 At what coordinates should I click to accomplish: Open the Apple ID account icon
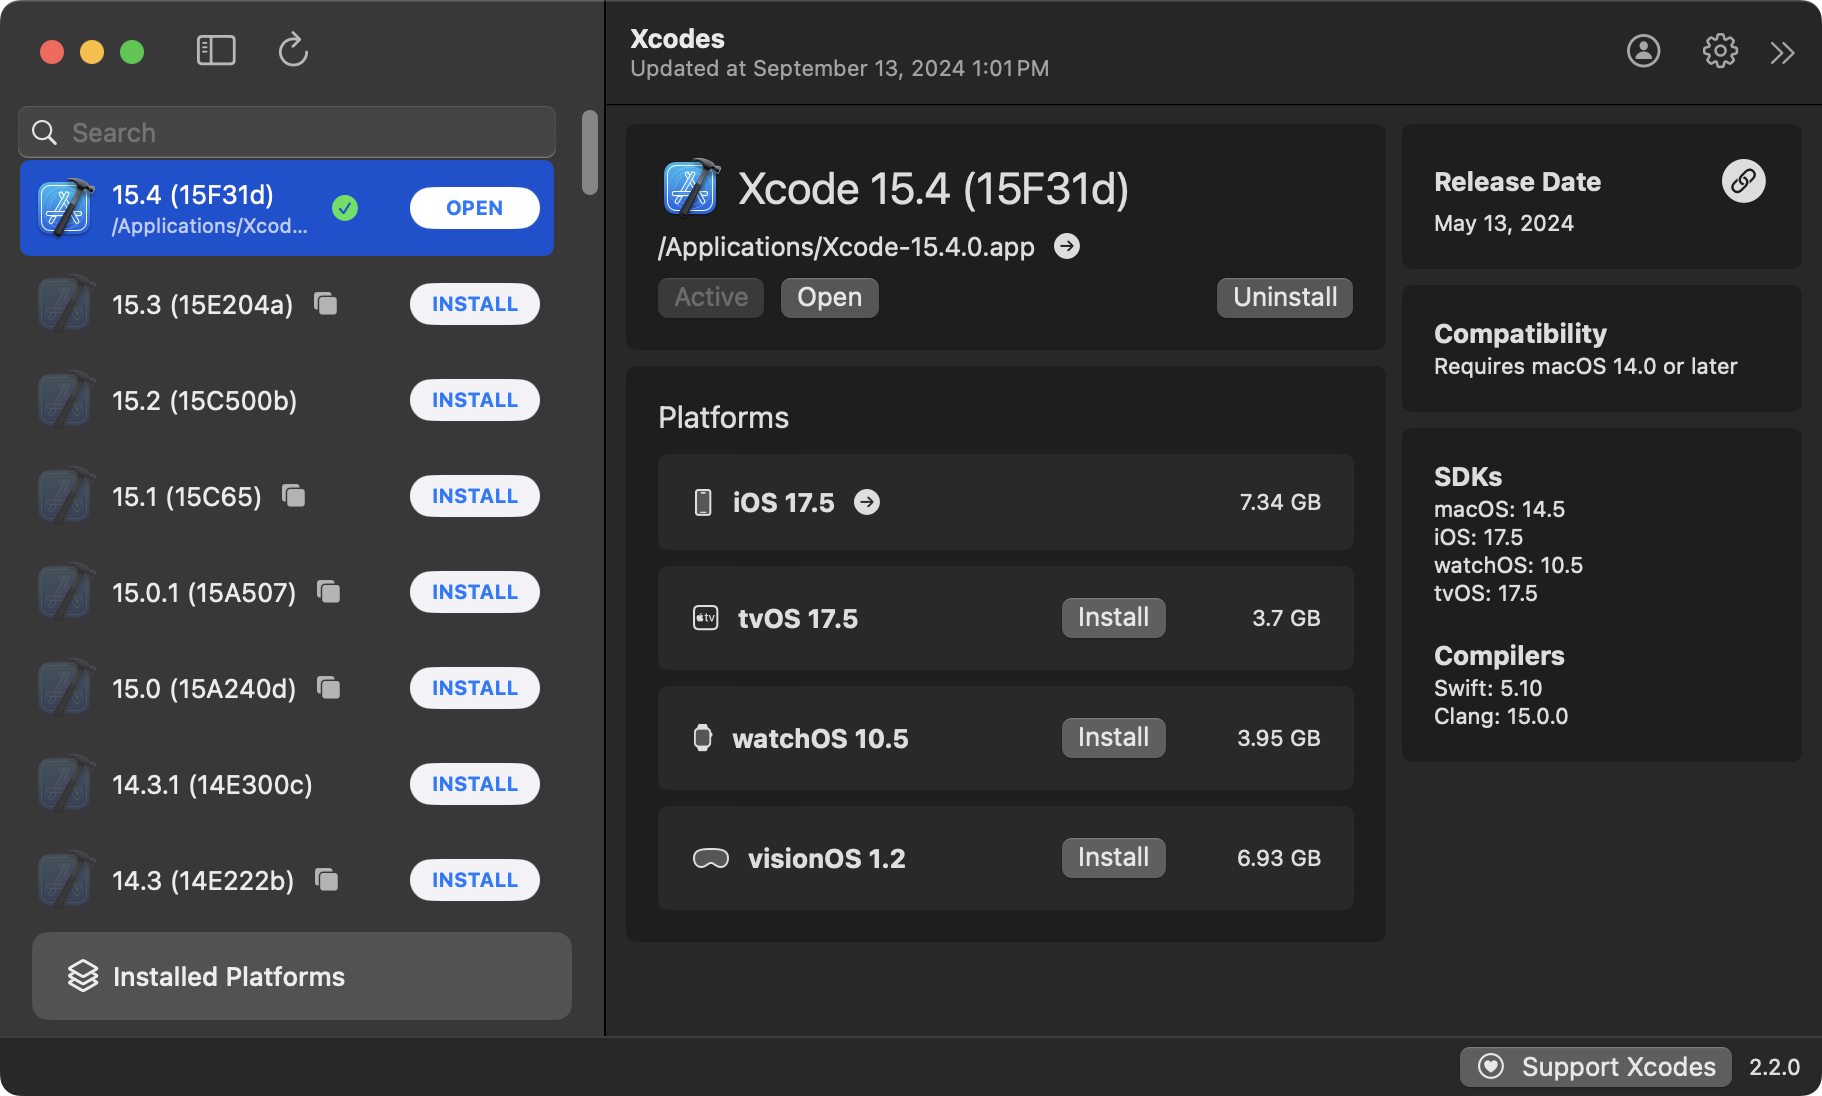pos(1643,51)
